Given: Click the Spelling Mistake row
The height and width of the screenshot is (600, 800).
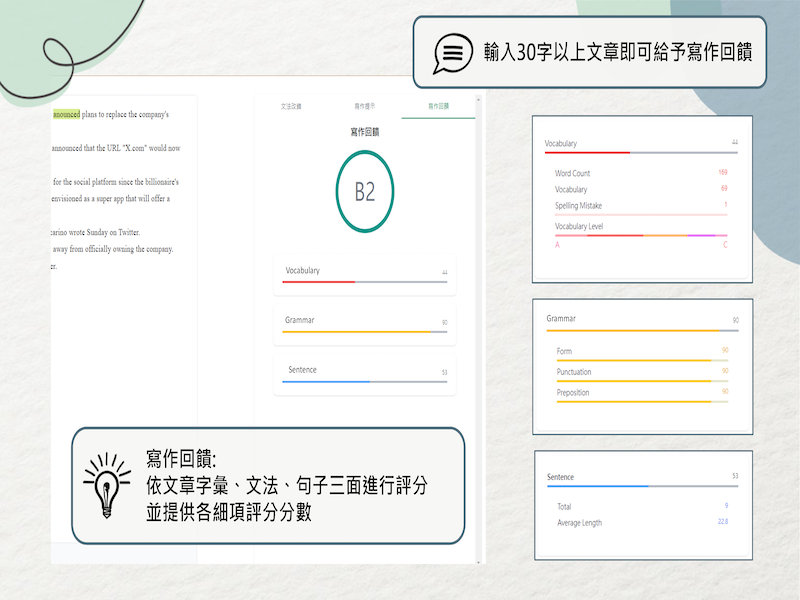Looking at the screenshot, I should [x=641, y=205].
